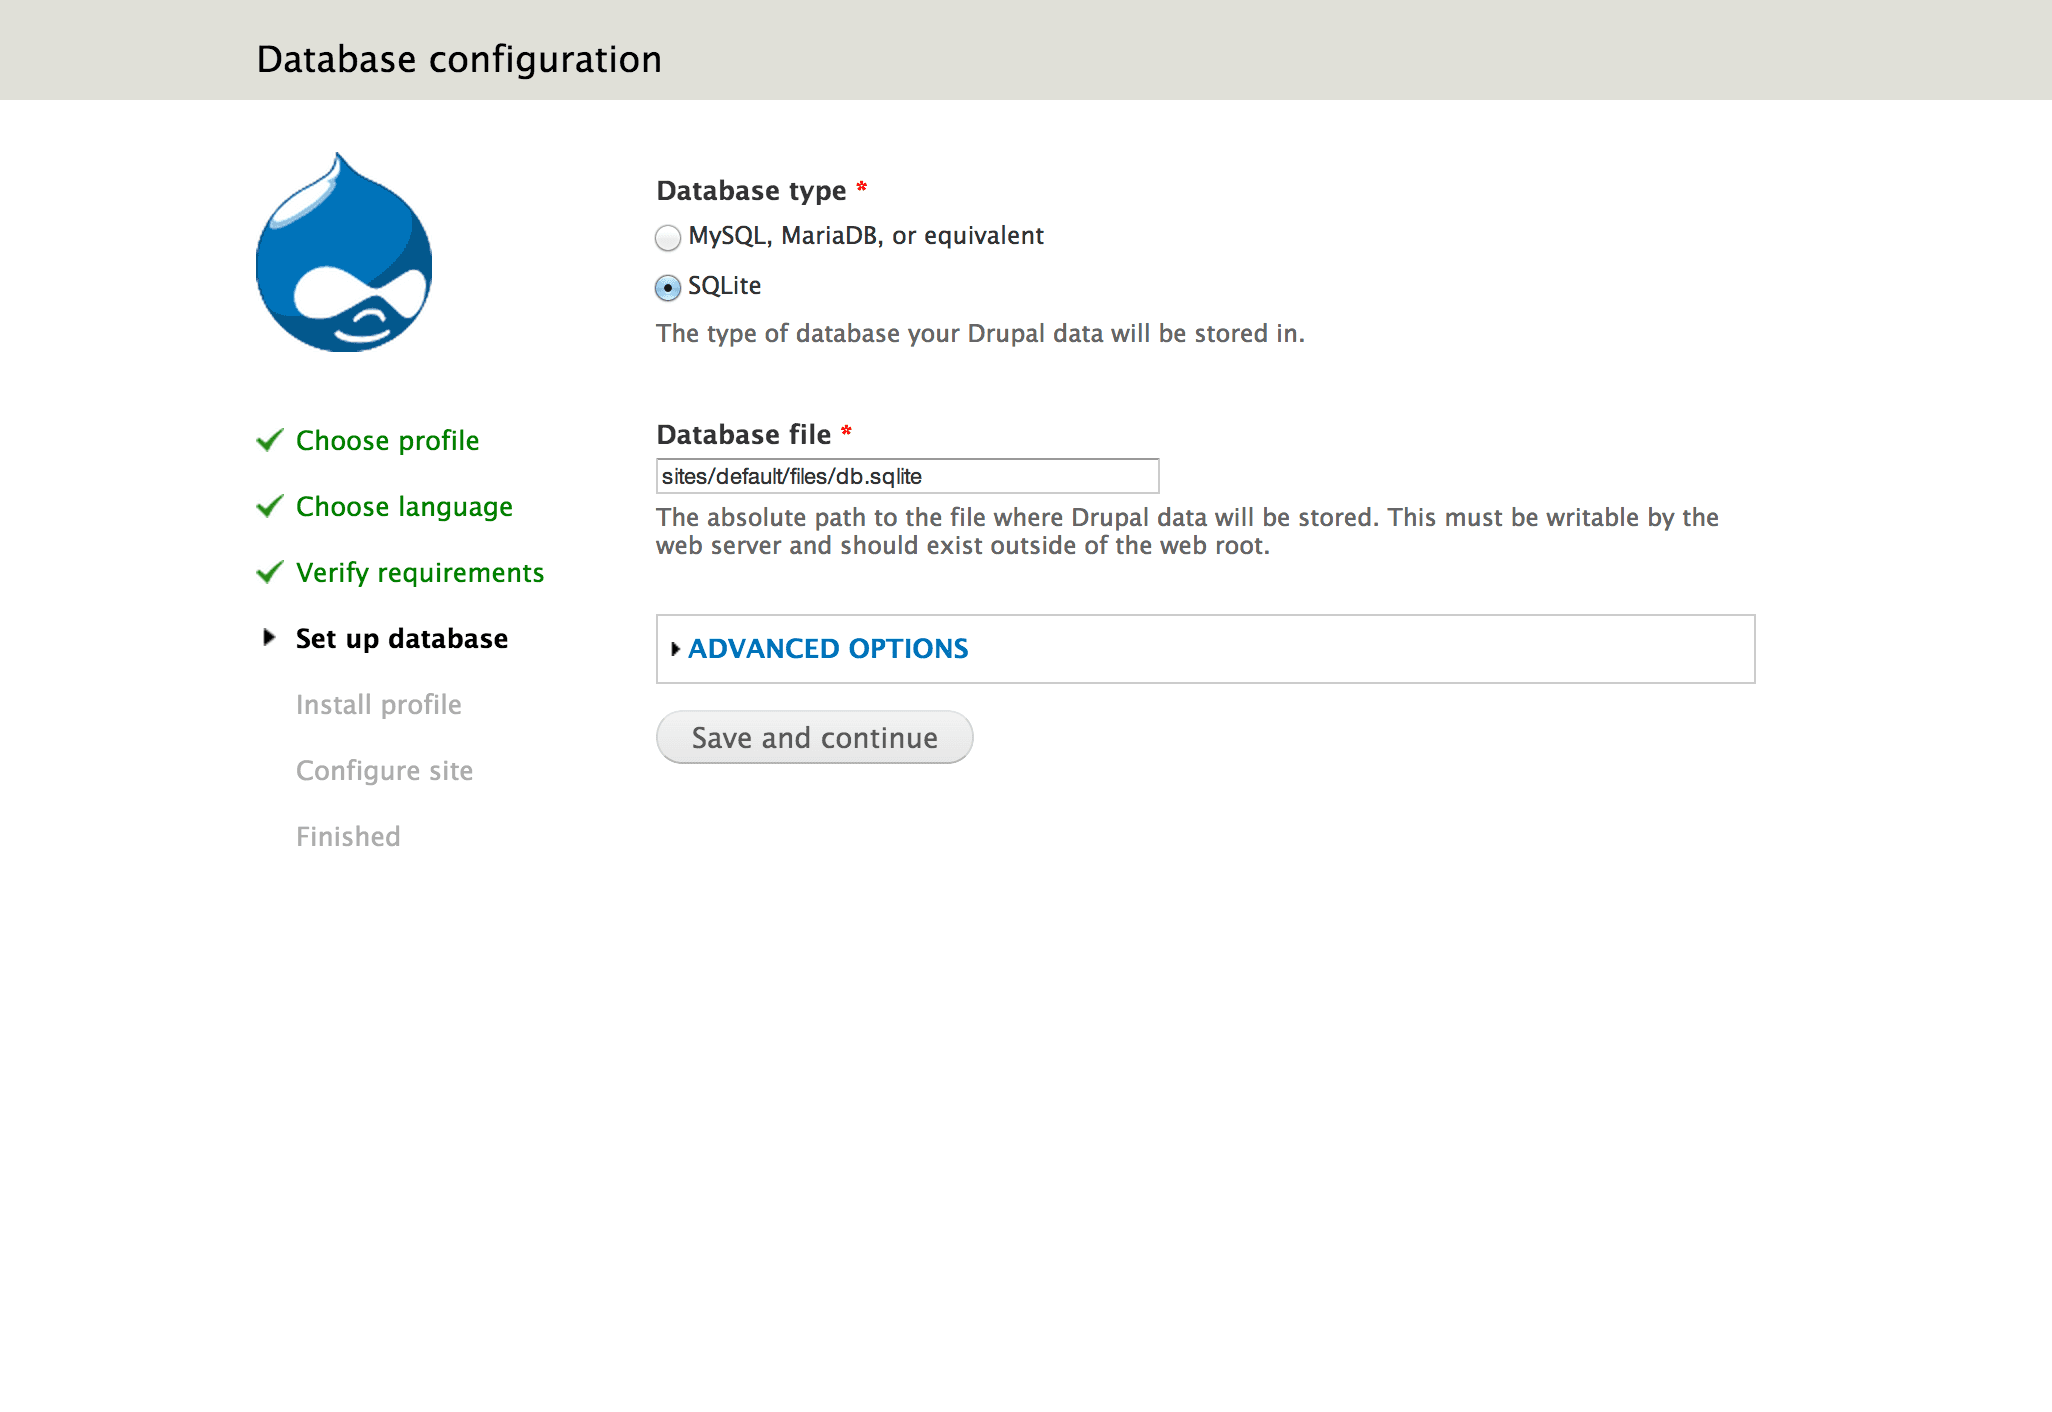Click the arrow marker beside Set up database
2052x1412 pixels.
click(268, 637)
